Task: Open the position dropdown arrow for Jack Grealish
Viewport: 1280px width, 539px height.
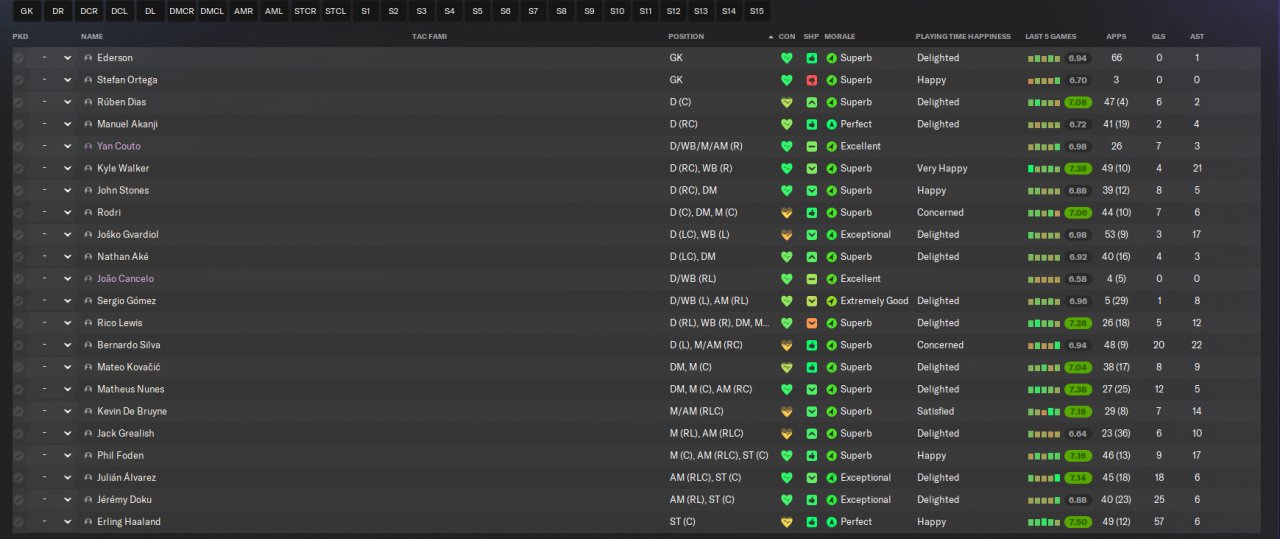Action: (x=67, y=434)
